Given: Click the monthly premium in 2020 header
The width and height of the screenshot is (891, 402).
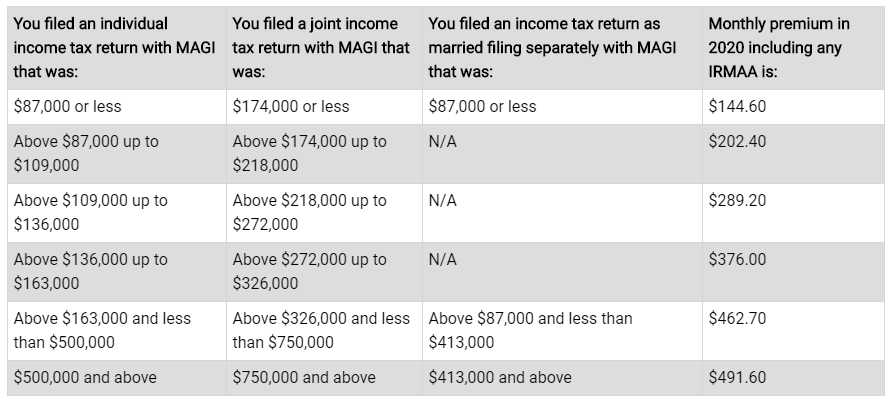Looking at the screenshot, I should point(793,48).
